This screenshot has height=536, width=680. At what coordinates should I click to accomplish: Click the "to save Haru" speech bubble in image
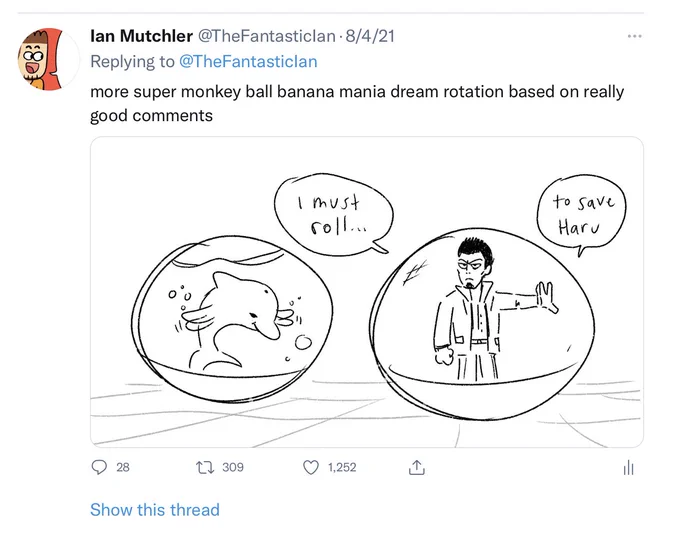pyautogui.click(x=582, y=214)
